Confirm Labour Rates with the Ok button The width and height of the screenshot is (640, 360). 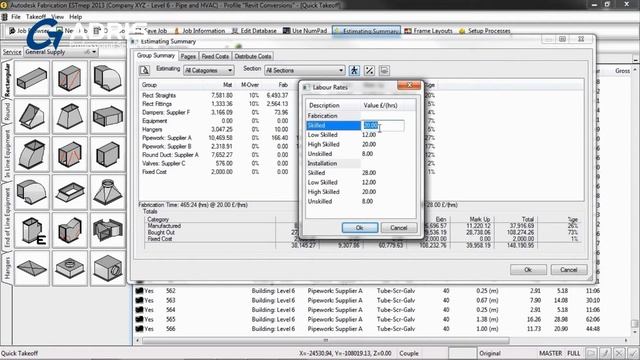[360, 228]
